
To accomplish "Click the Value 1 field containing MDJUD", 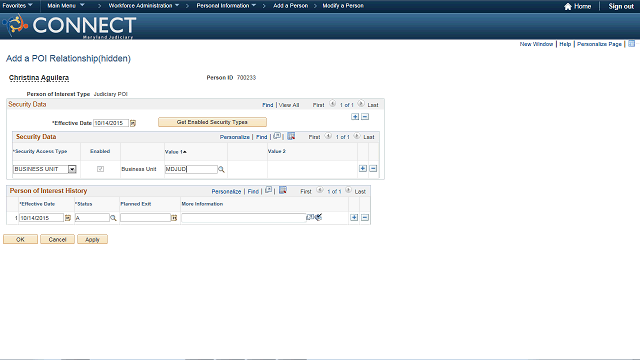I will tap(191, 169).
